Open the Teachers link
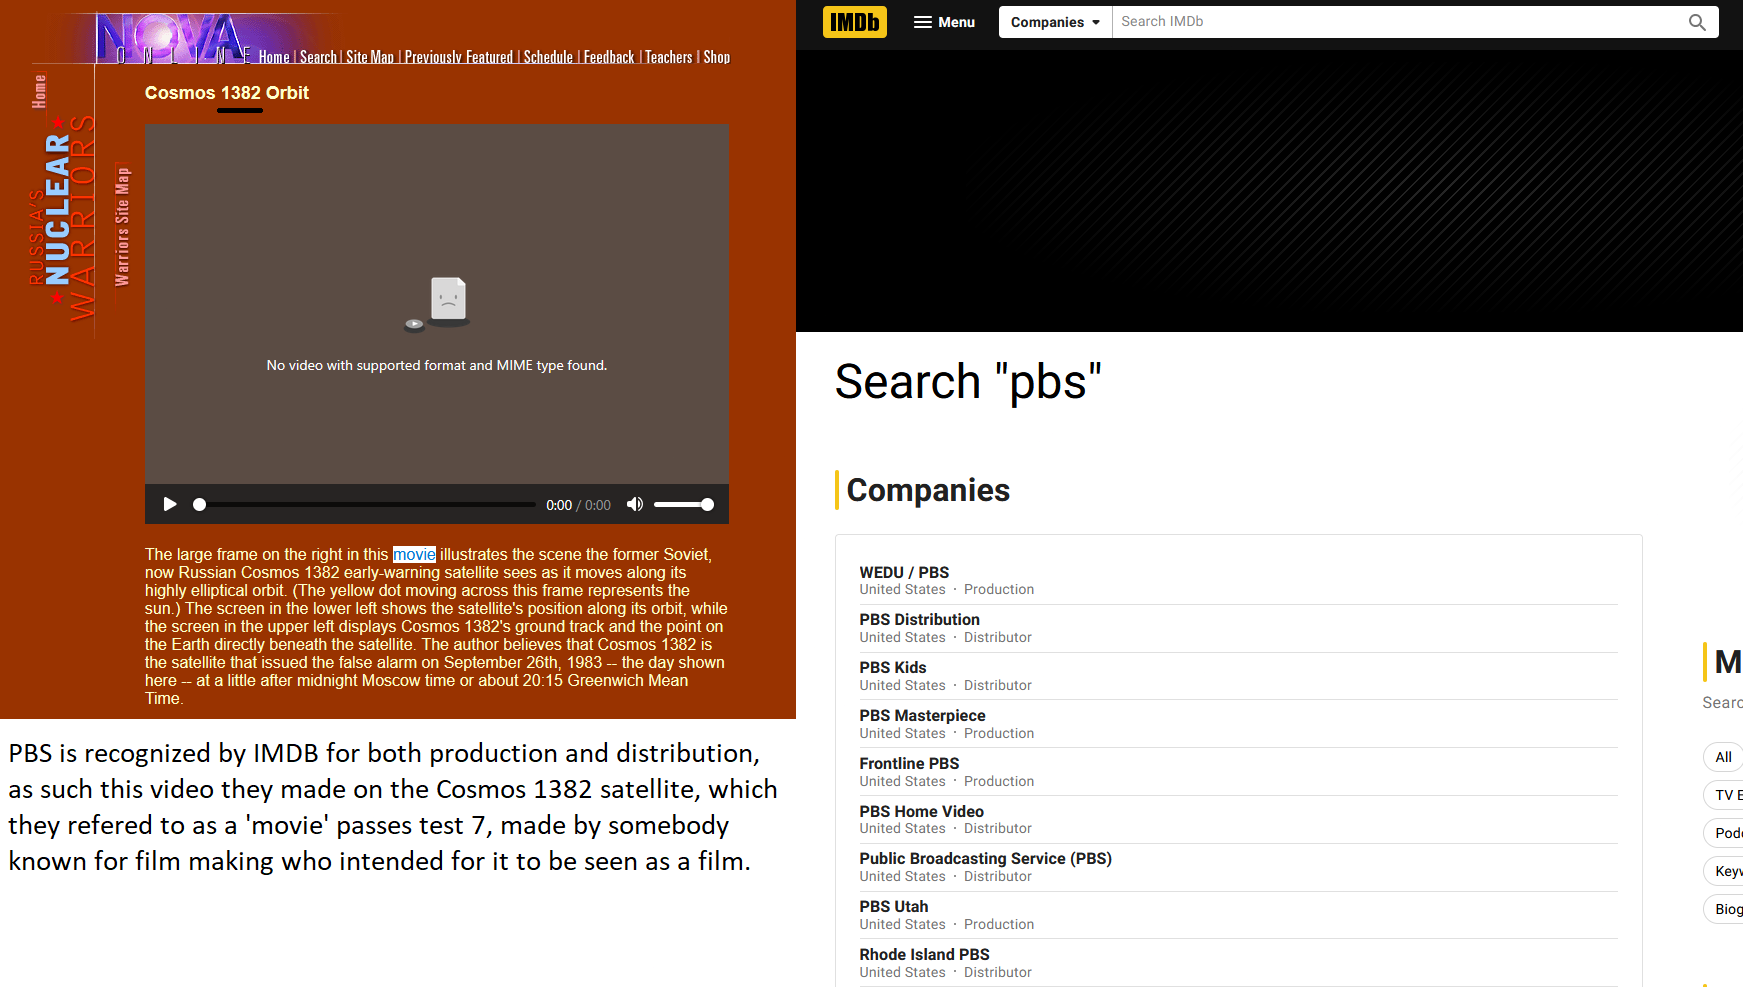The height and width of the screenshot is (991, 1743). [669, 58]
